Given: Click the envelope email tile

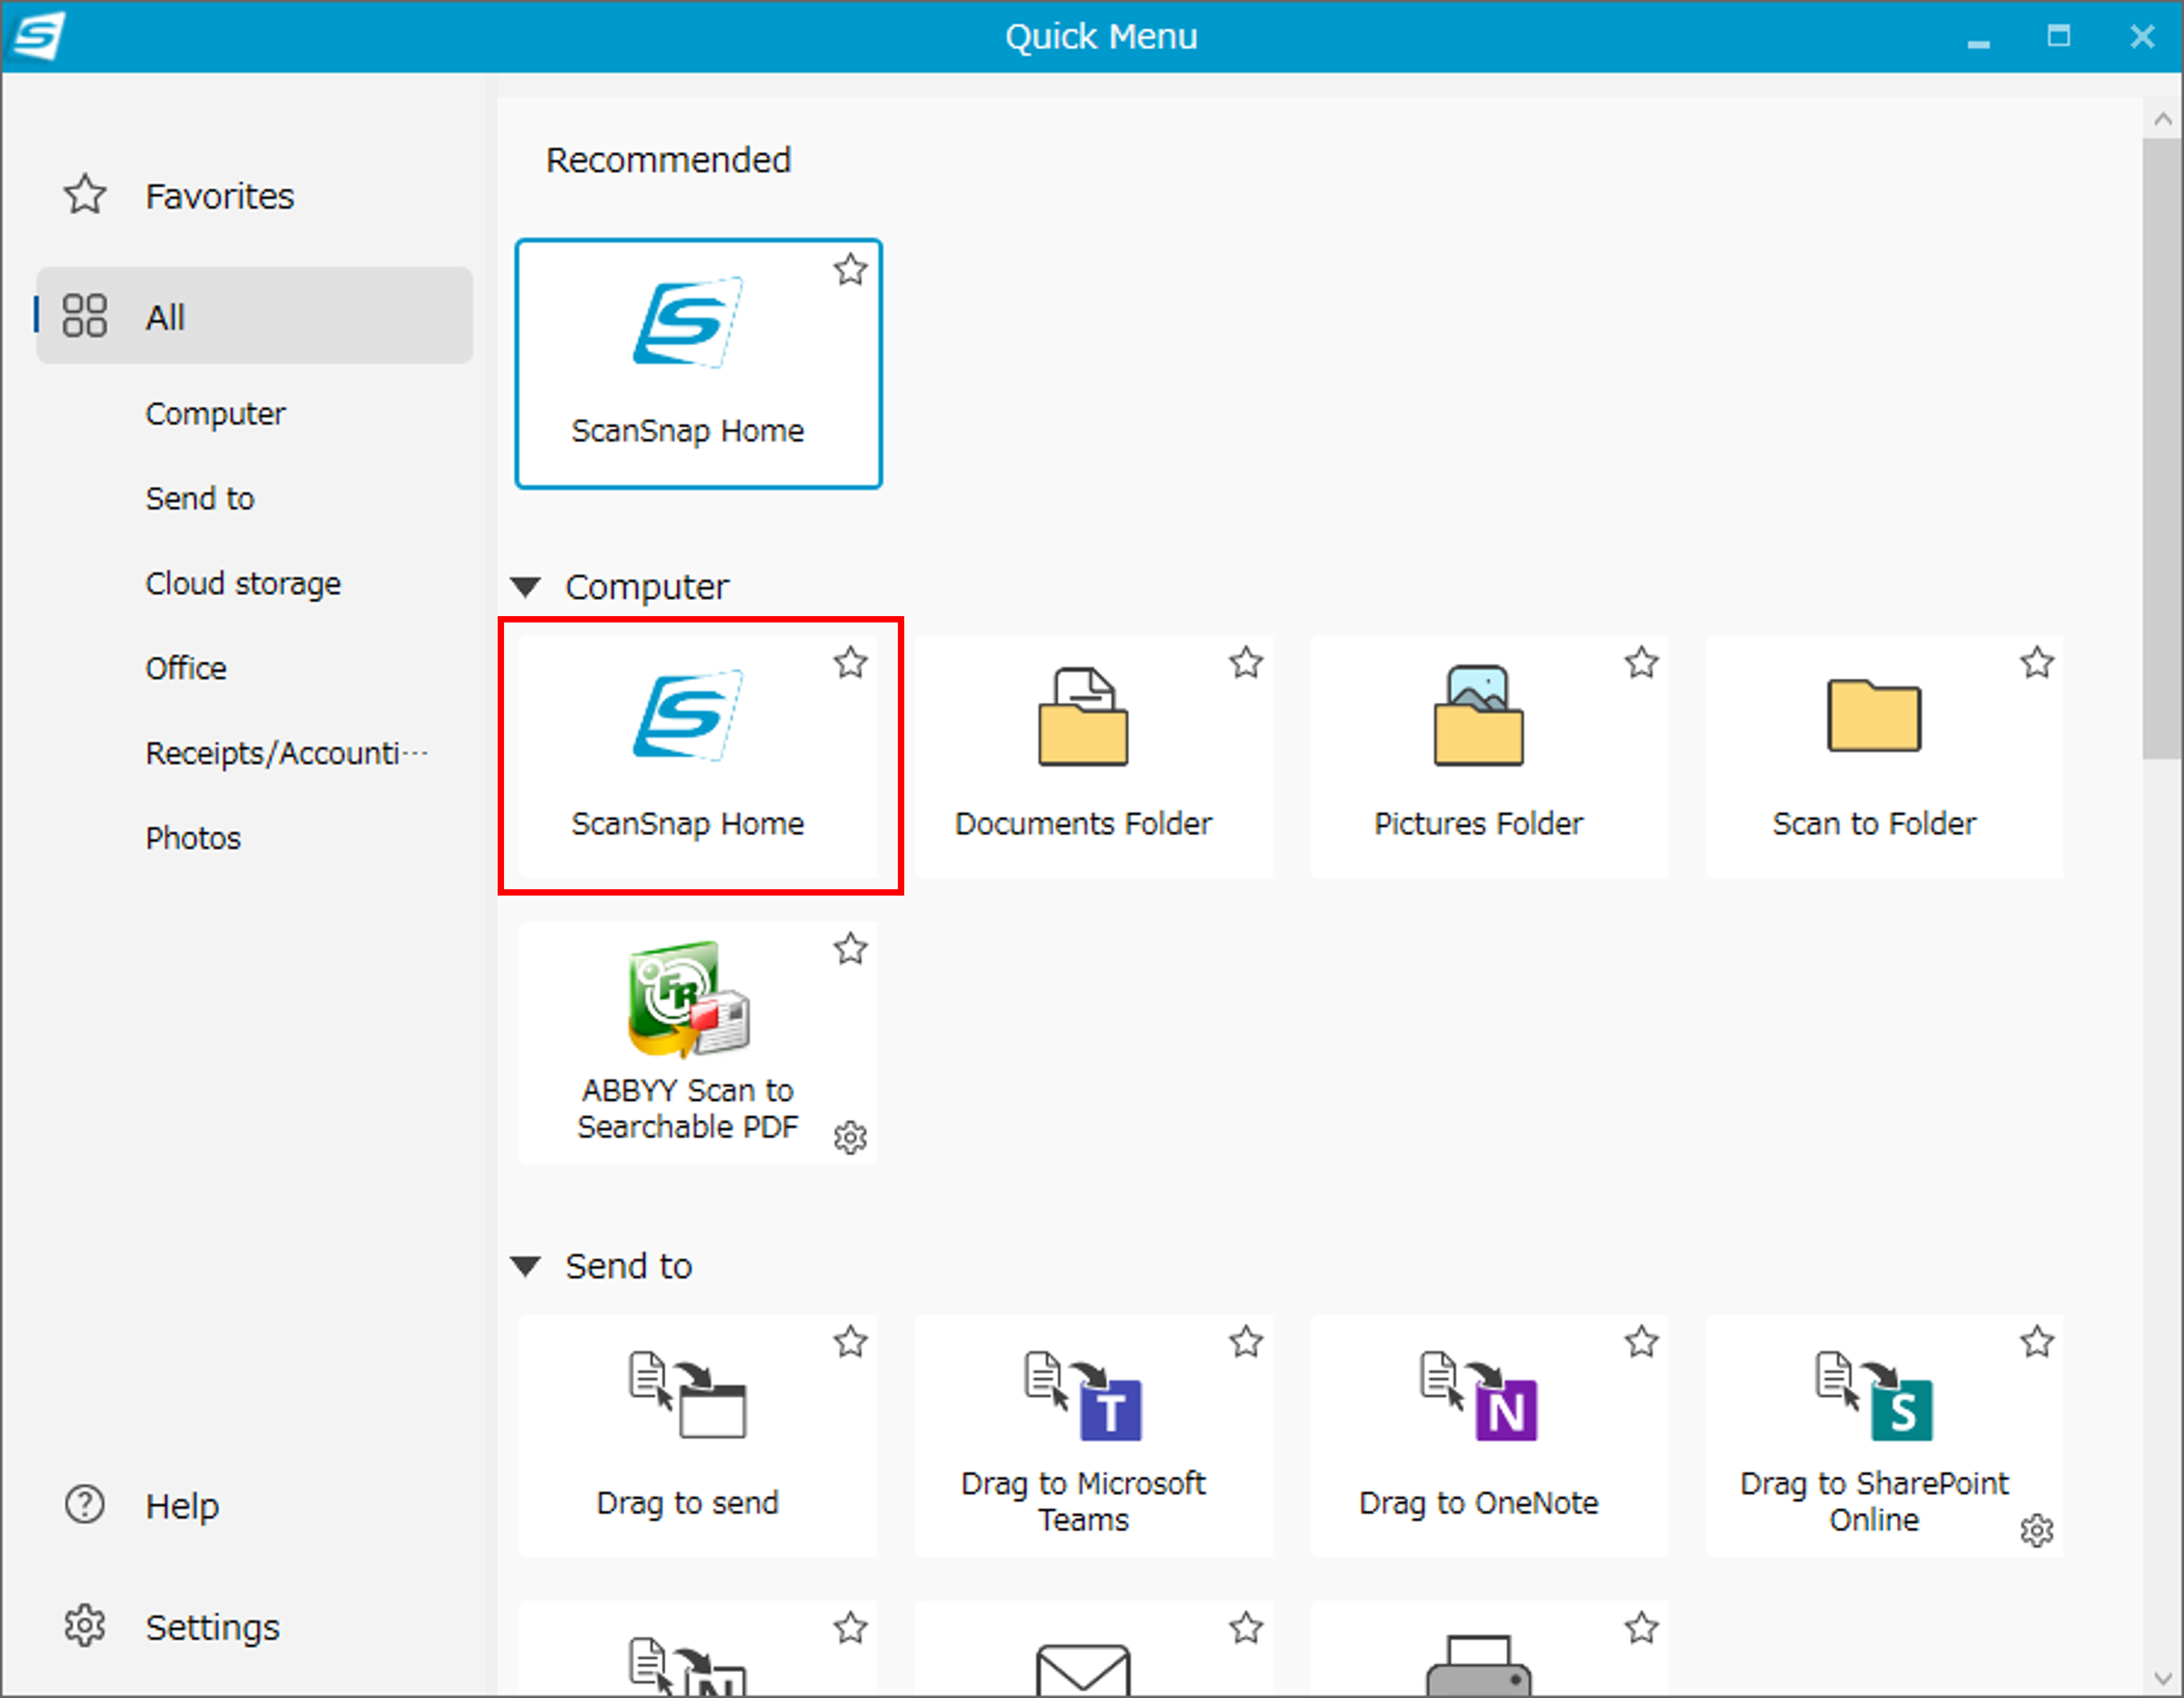Looking at the screenshot, I should tap(1093, 1650).
